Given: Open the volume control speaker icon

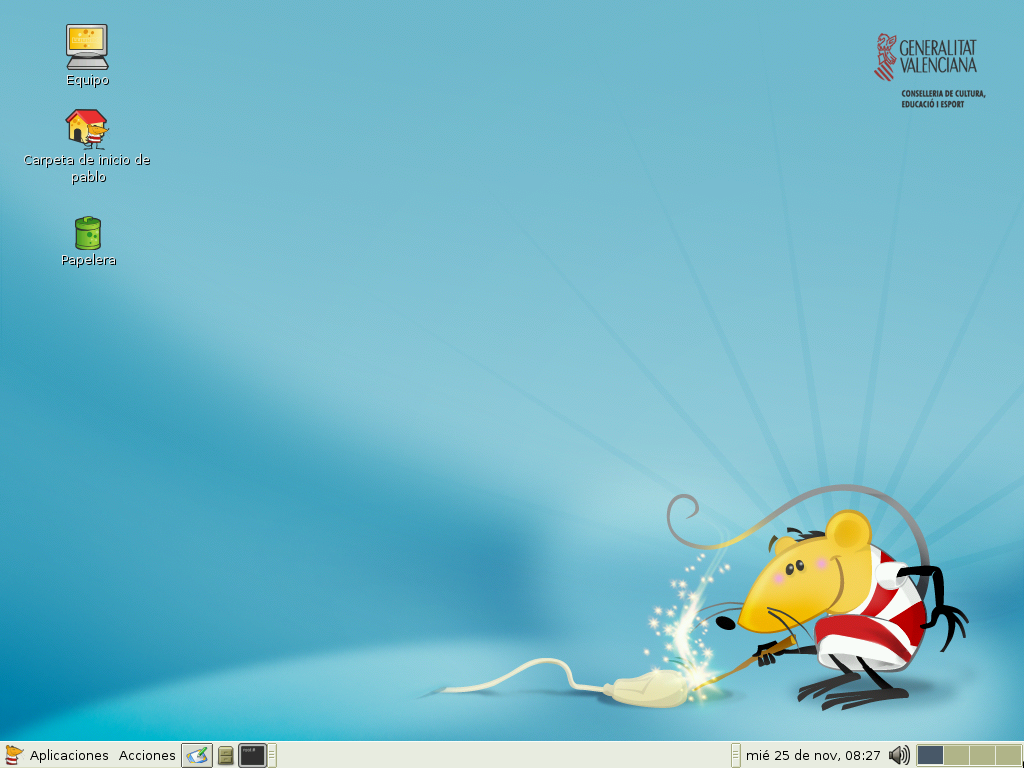Looking at the screenshot, I should coord(899,755).
